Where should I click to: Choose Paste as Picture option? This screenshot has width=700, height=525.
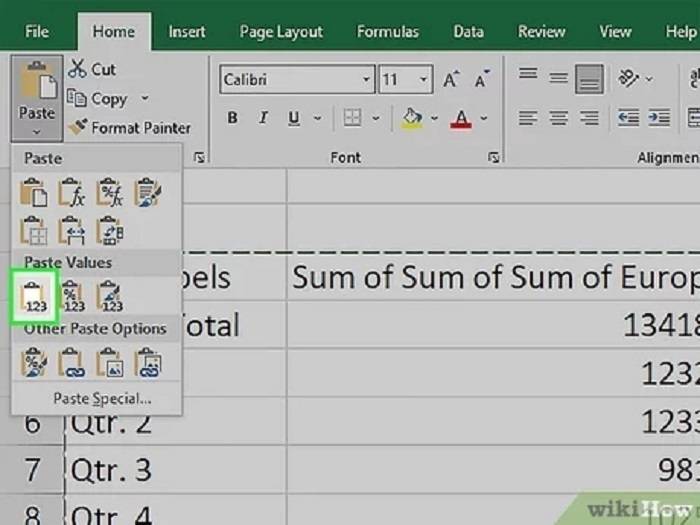point(110,362)
